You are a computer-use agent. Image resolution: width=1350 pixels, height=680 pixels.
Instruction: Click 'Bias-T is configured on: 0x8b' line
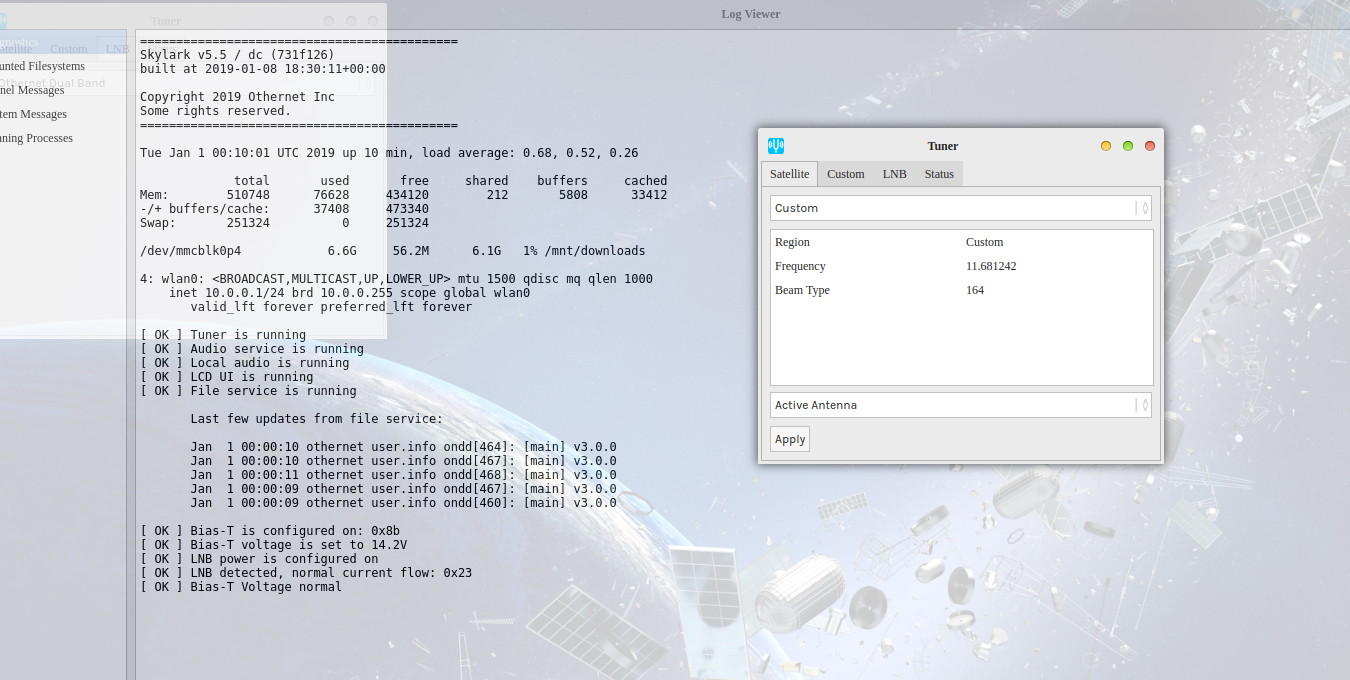(270, 531)
